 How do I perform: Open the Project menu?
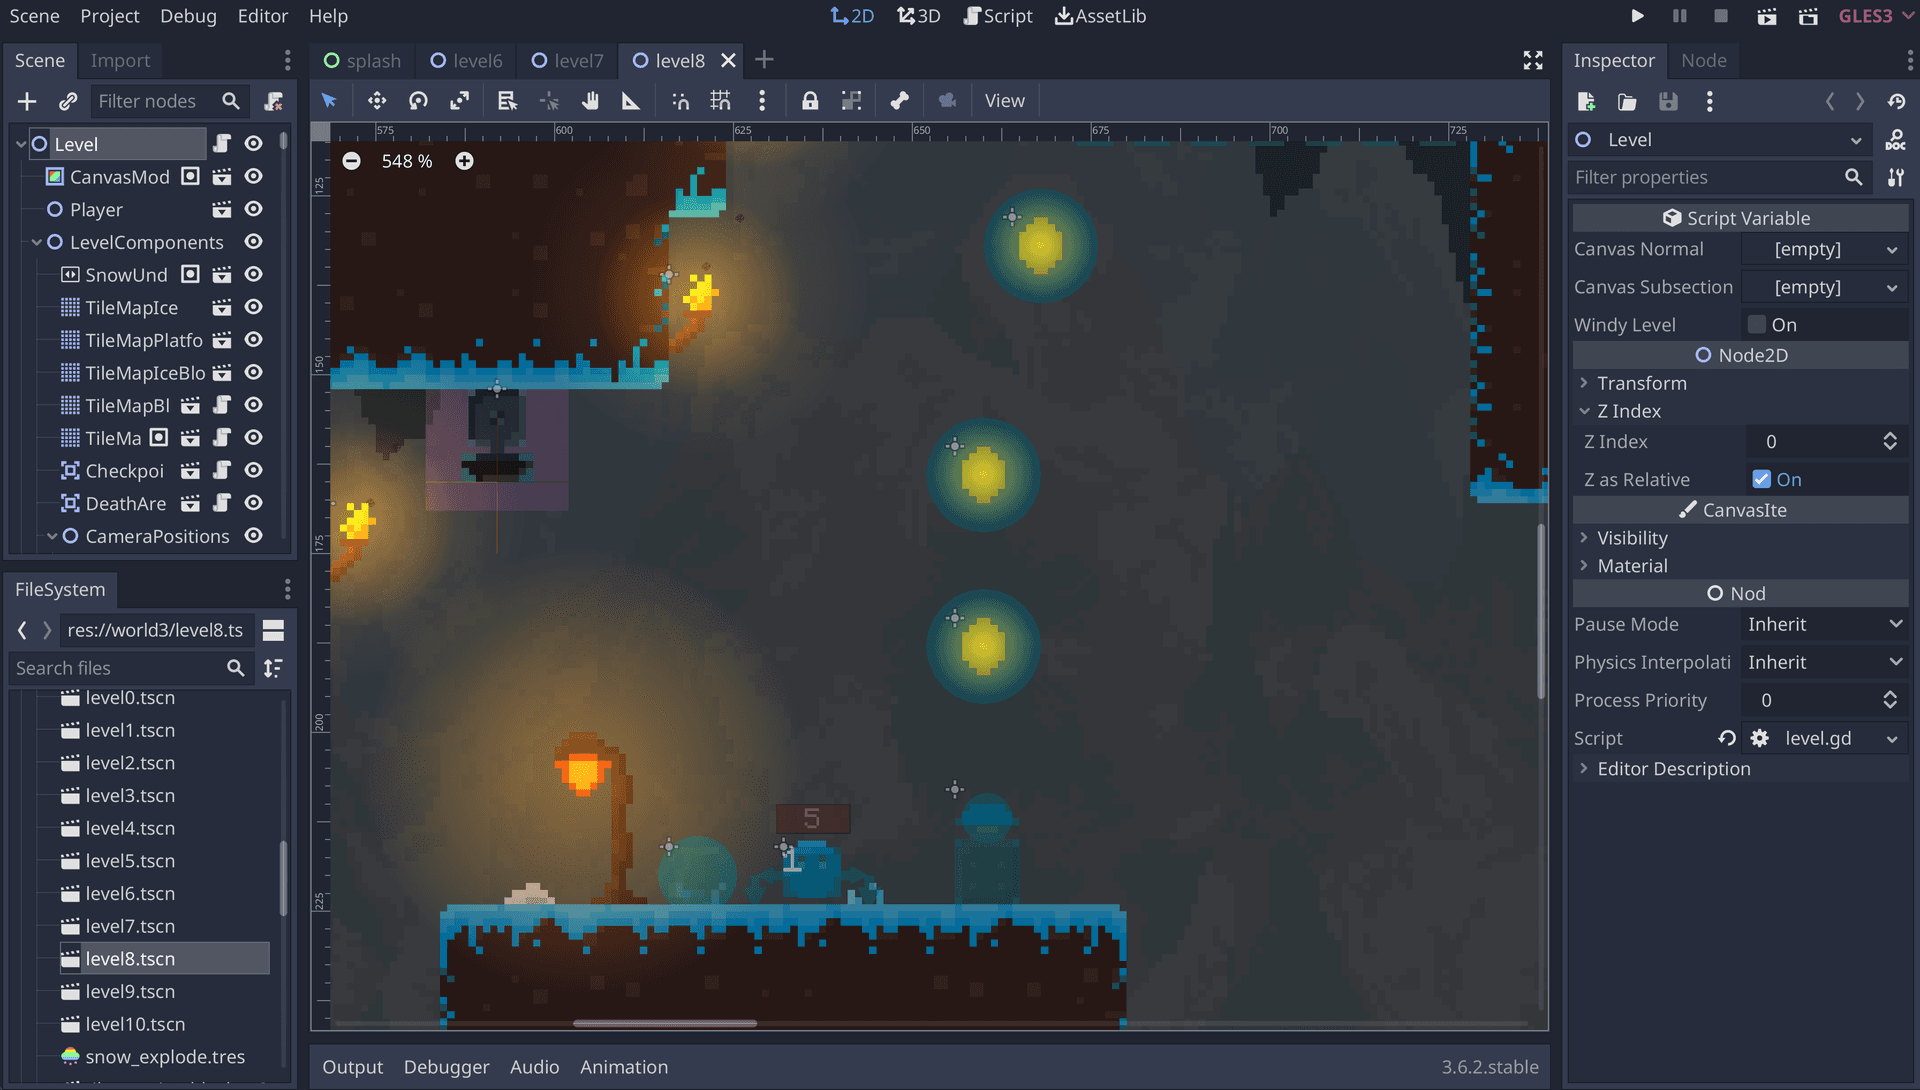click(110, 16)
